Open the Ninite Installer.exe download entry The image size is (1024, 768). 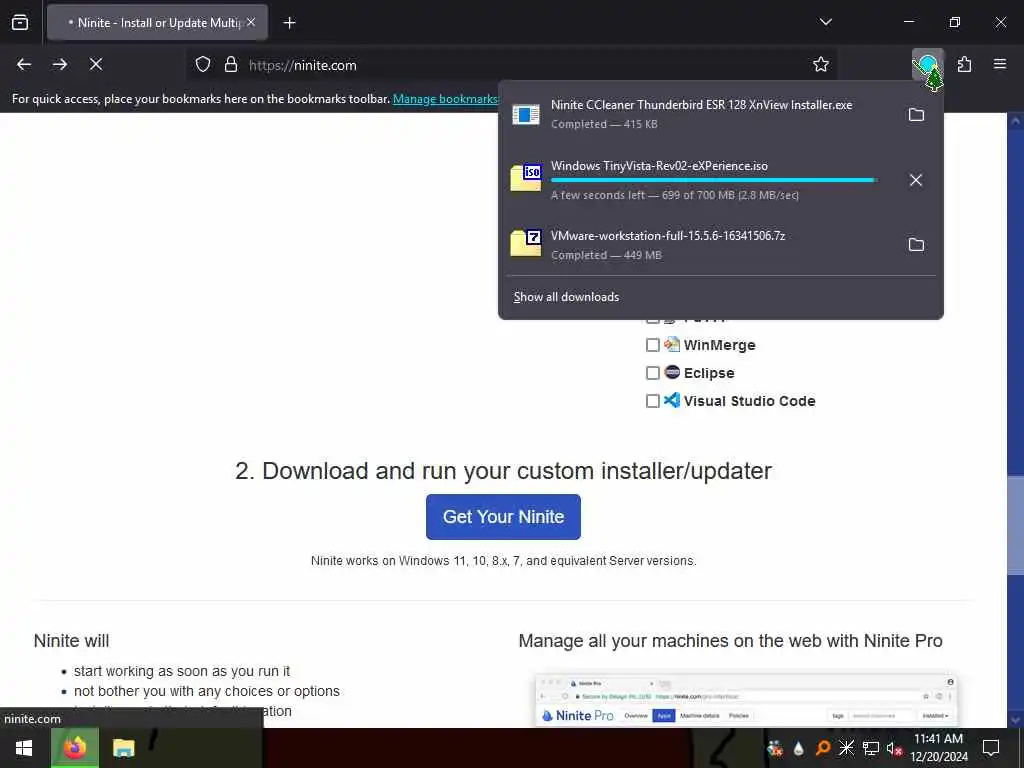coord(701,114)
